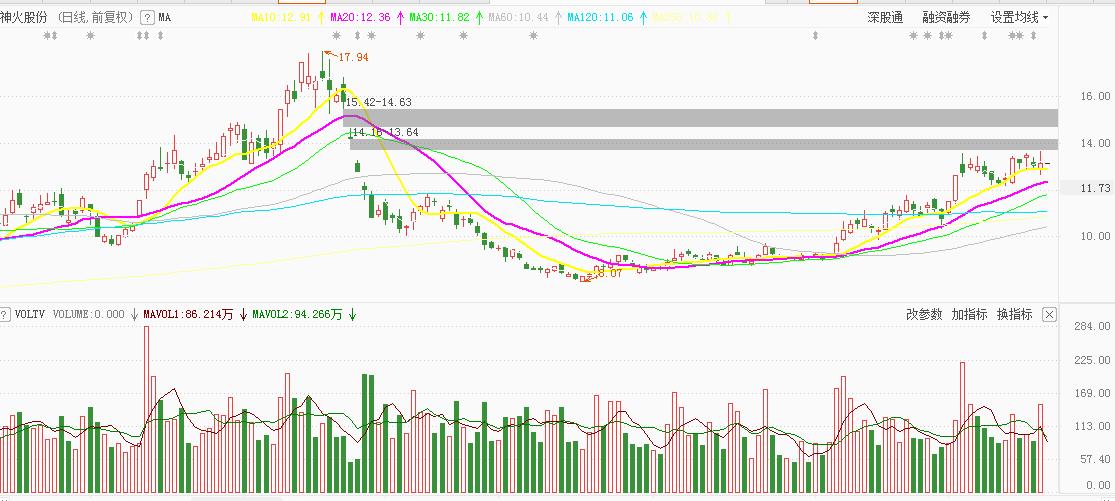Screen dimensions: 1115x501
Task: Click 改参数 to edit indicator parameters
Action: 924,314
